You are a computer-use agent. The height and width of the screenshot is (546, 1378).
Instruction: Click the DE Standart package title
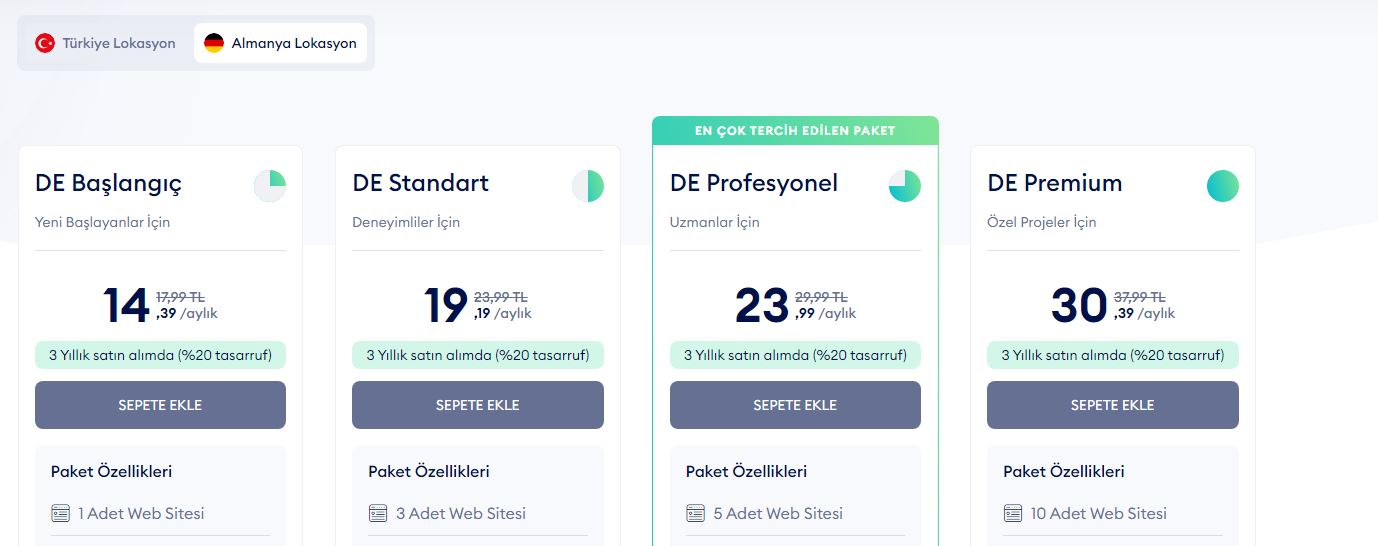(421, 183)
